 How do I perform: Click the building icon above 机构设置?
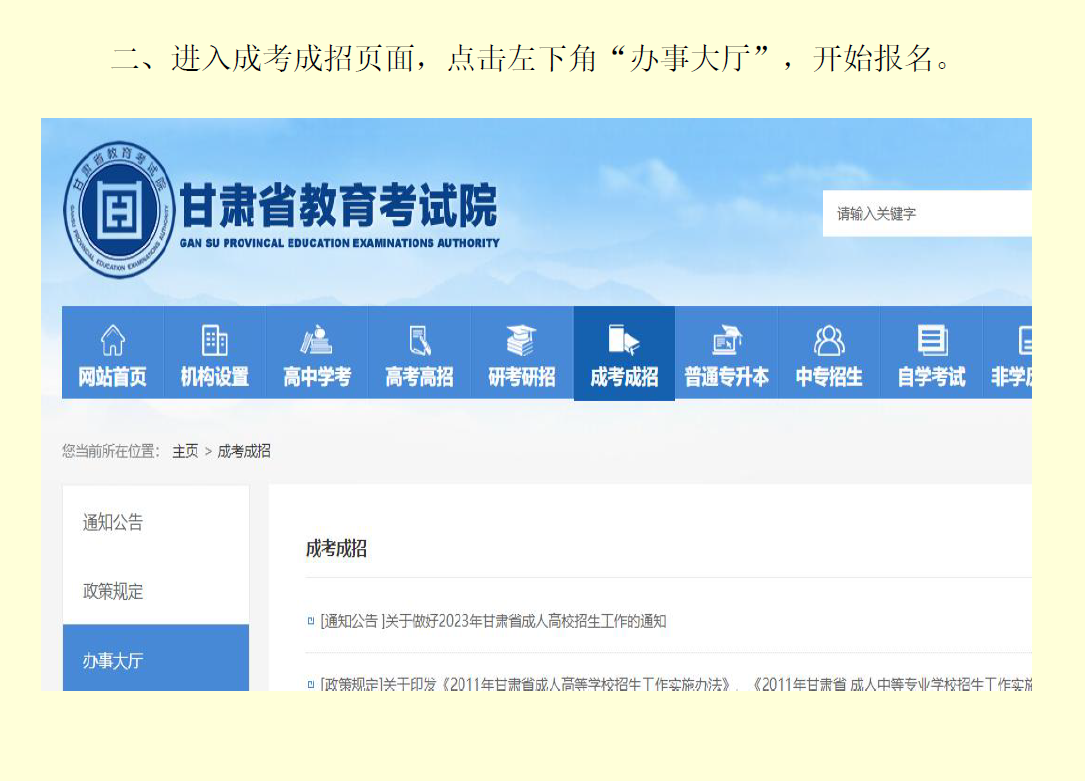pyautogui.click(x=215, y=341)
